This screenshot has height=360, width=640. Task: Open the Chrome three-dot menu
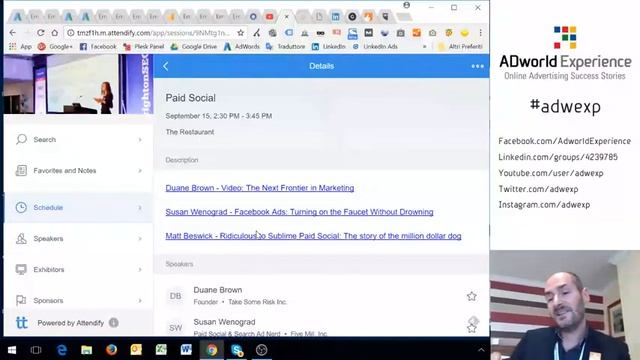(x=480, y=32)
